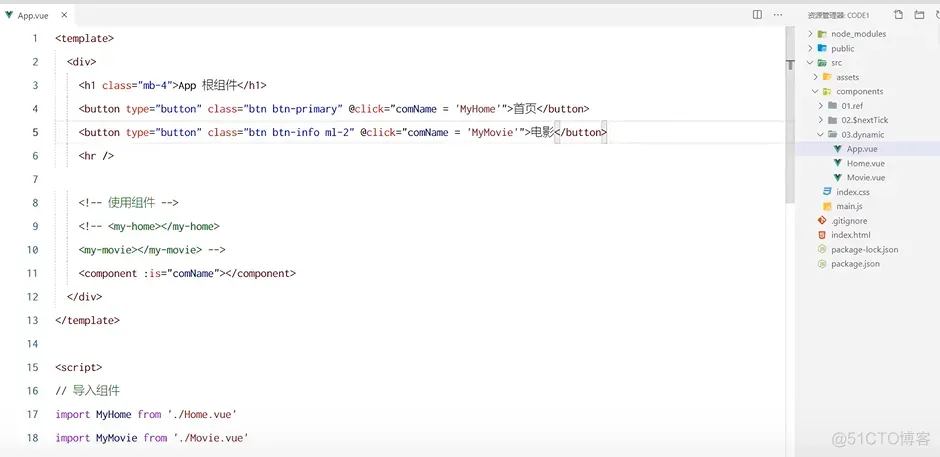Click the icon beside package-lock.json
Image resolution: width=940 pixels, height=457 pixels.
point(822,249)
